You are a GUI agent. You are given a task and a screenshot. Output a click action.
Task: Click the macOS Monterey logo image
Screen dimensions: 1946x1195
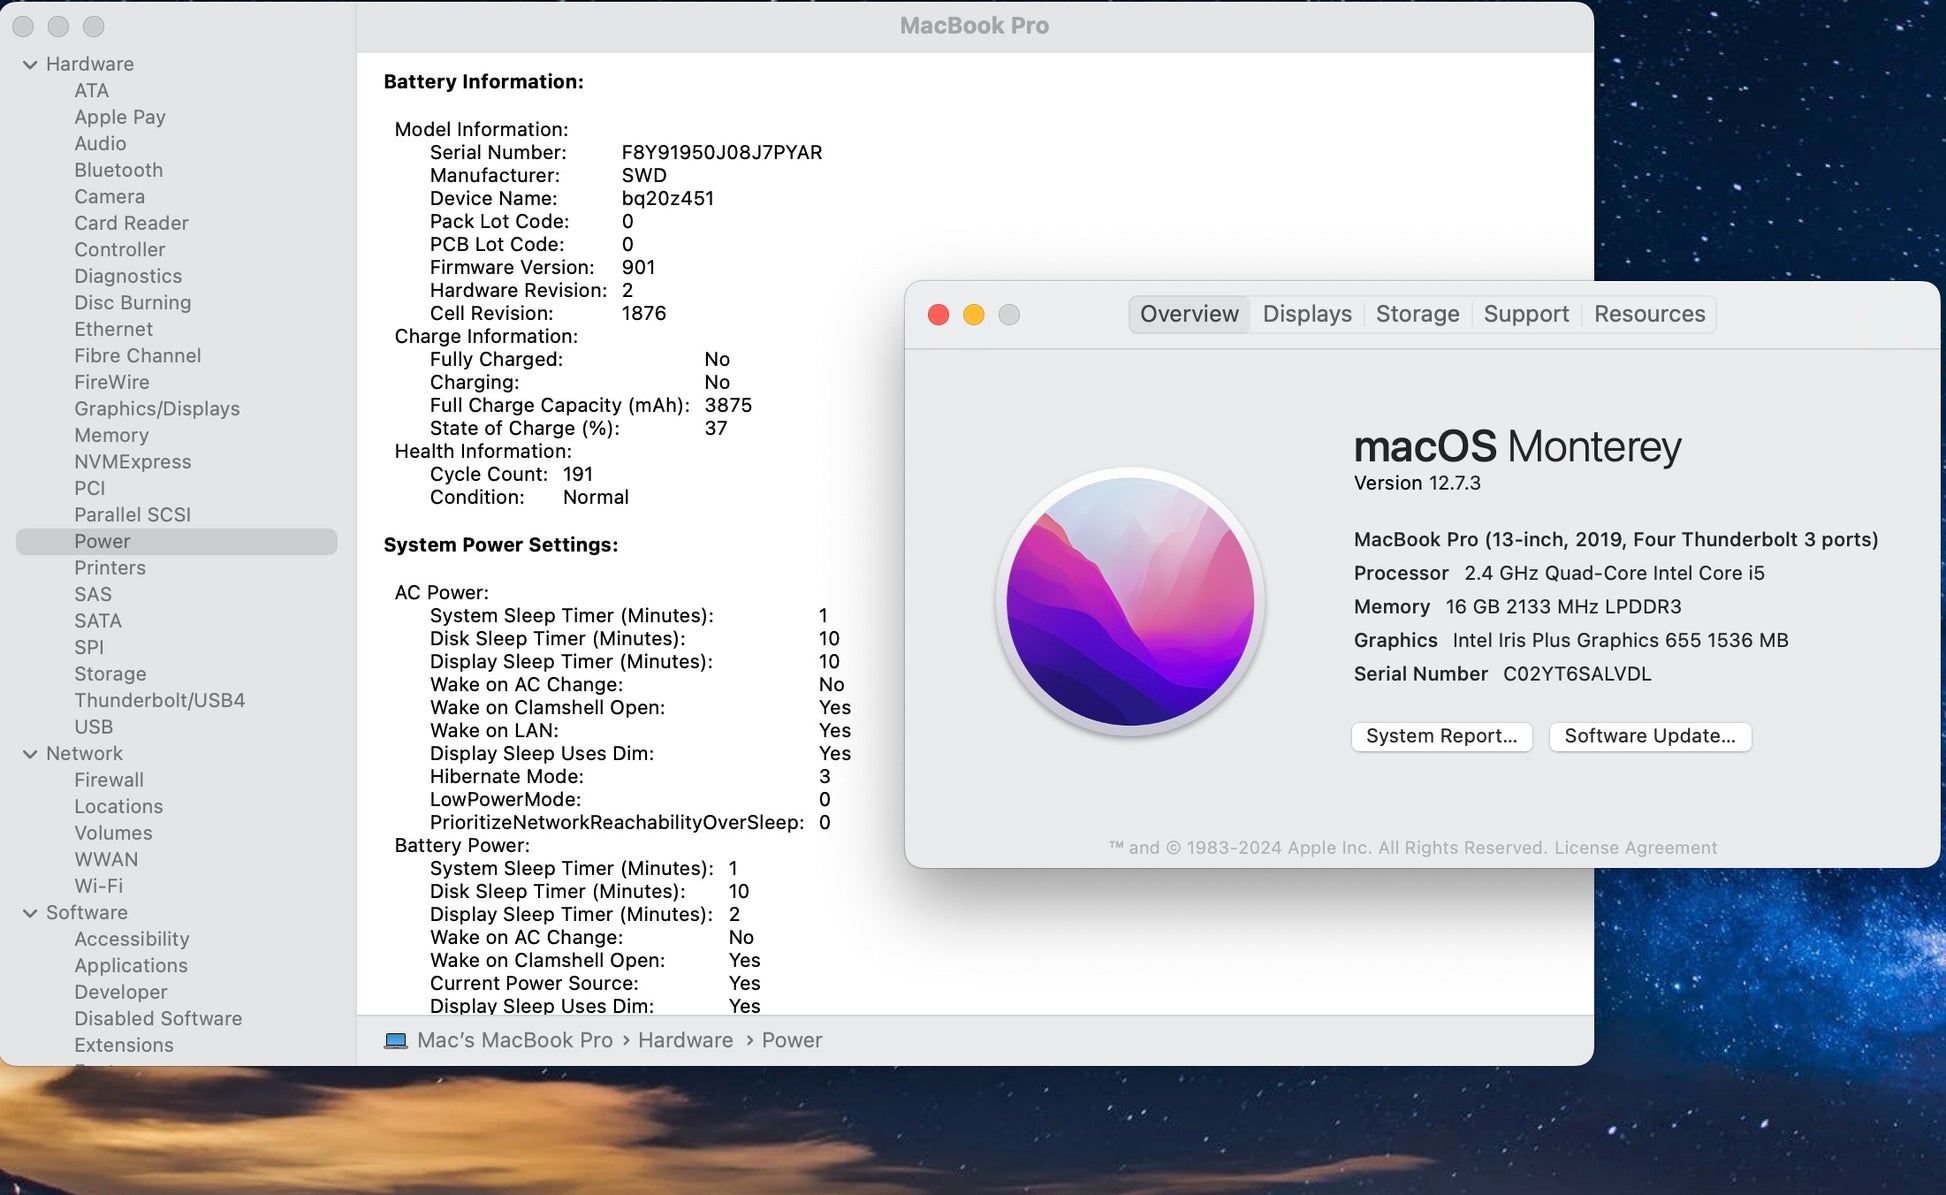pyautogui.click(x=1130, y=601)
